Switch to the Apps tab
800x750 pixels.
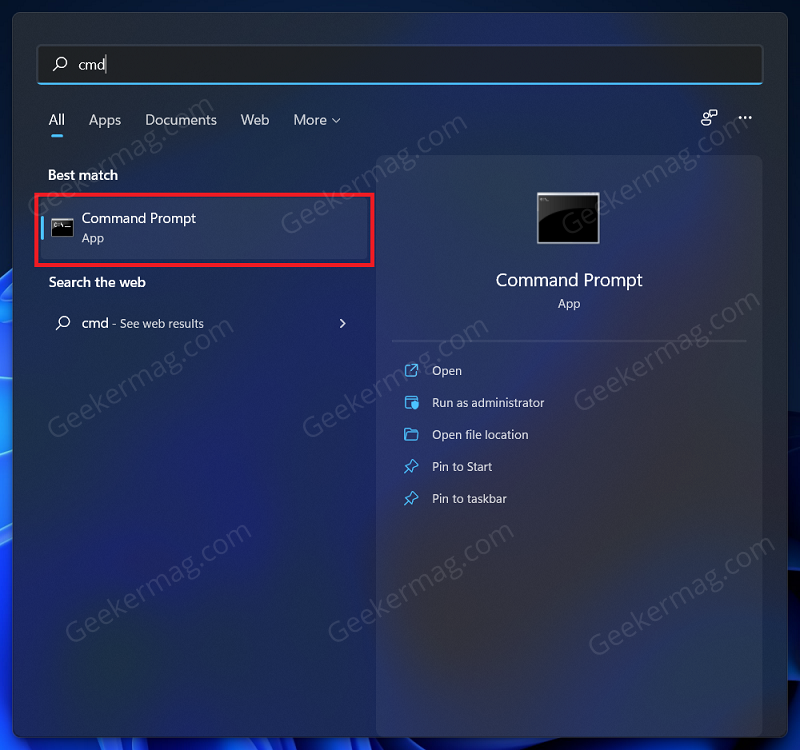[x=105, y=120]
